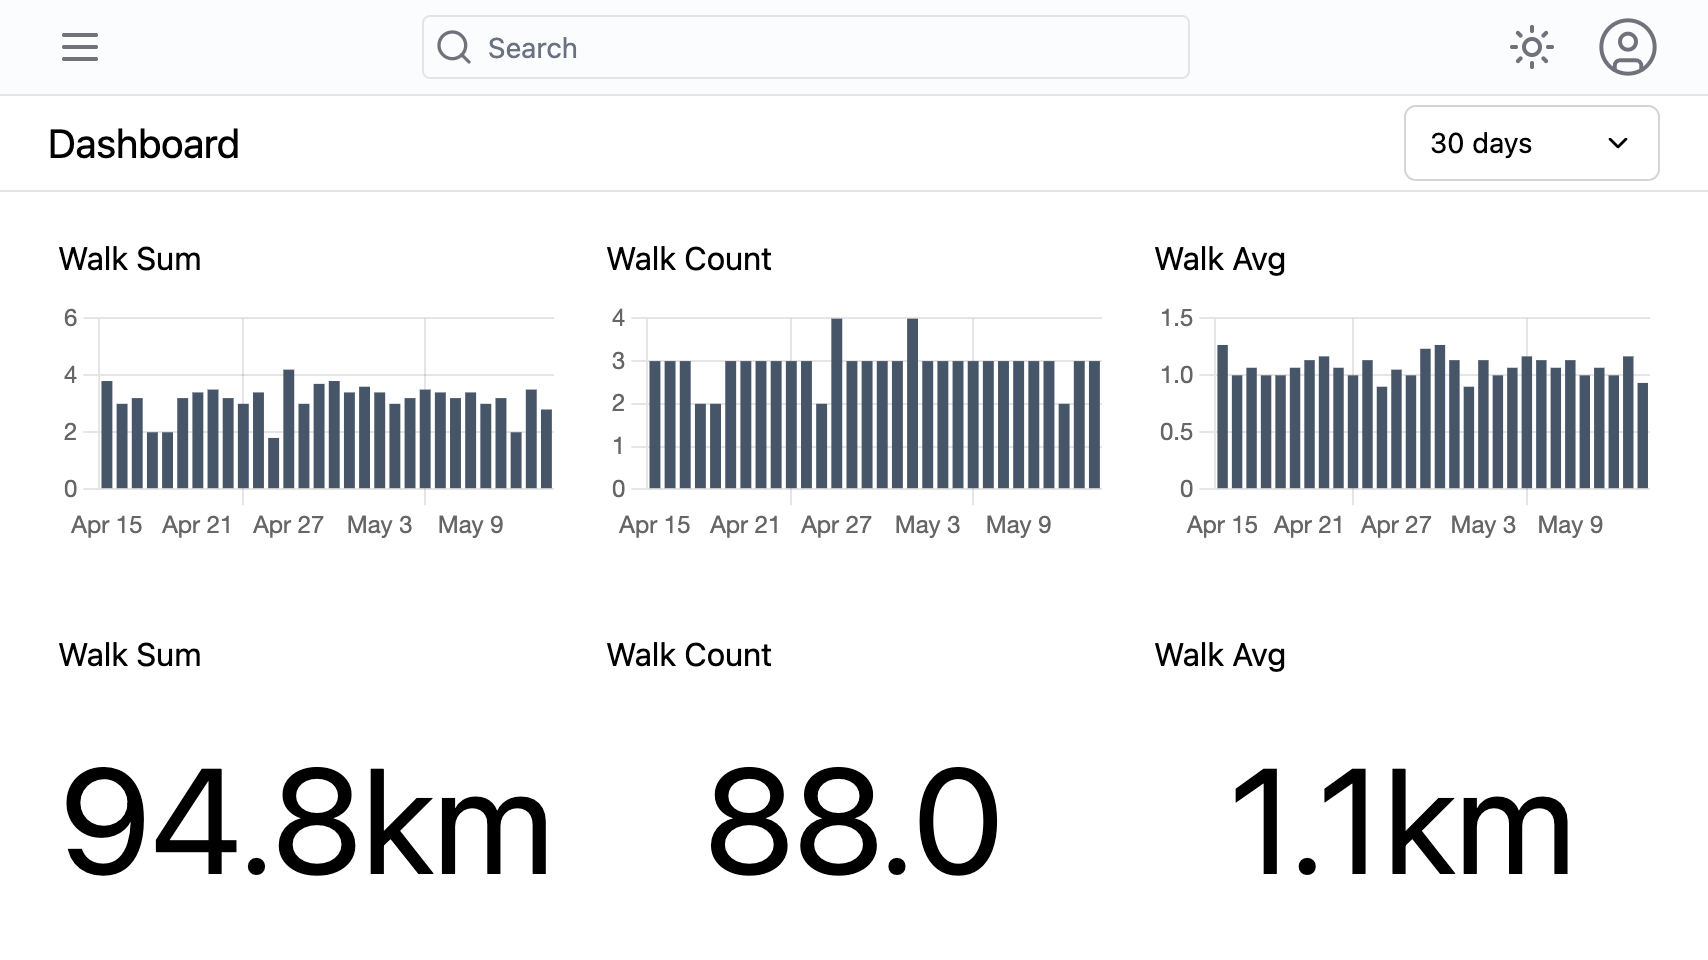Click the May 9 label under Walk Sum
This screenshot has width=1708, height=960.
click(470, 525)
